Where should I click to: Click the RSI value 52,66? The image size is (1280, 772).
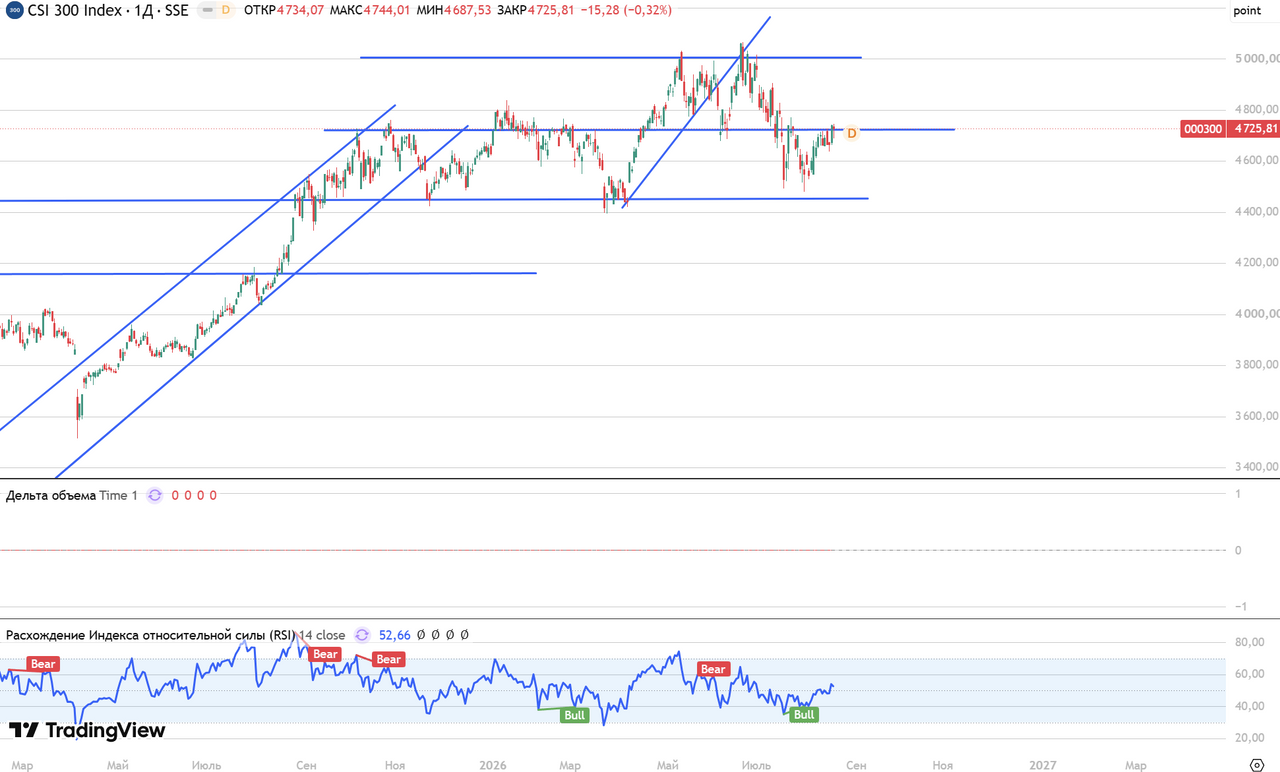[395, 635]
